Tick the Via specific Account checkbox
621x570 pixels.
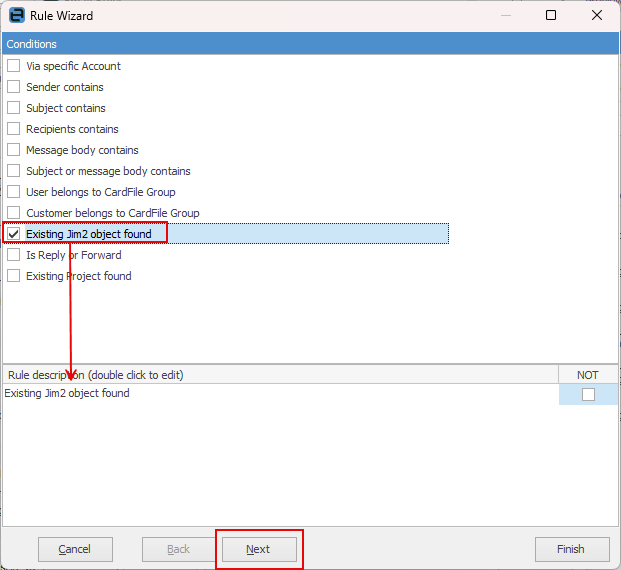pos(13,66)
